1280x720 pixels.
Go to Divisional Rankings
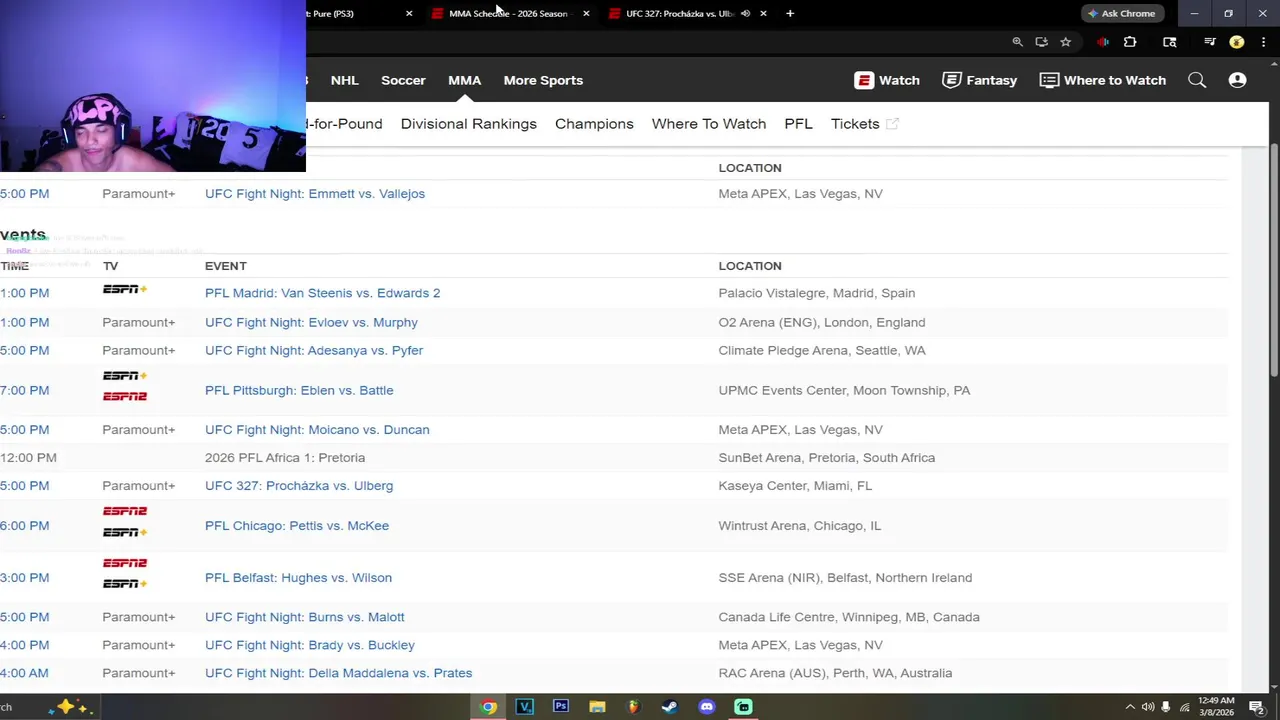point(468,124)
